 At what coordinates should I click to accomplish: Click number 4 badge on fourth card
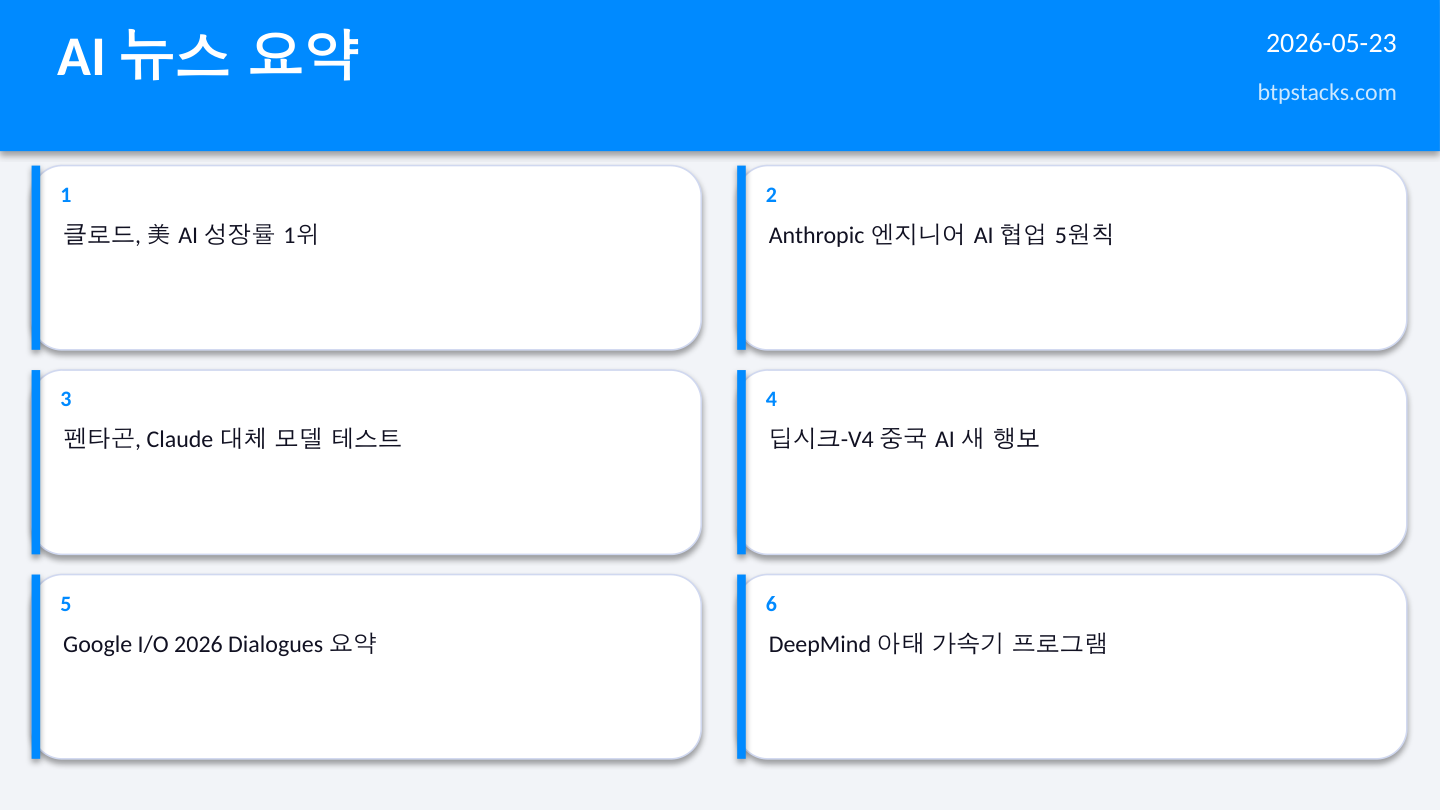771,399
